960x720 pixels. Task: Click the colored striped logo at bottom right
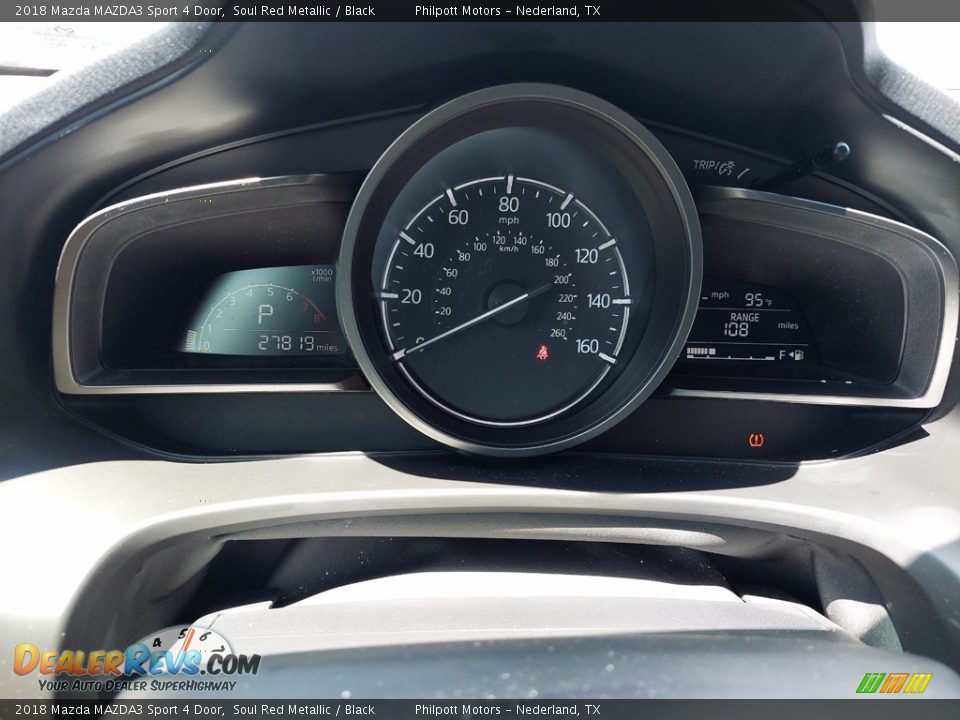(x=894, y=683)
